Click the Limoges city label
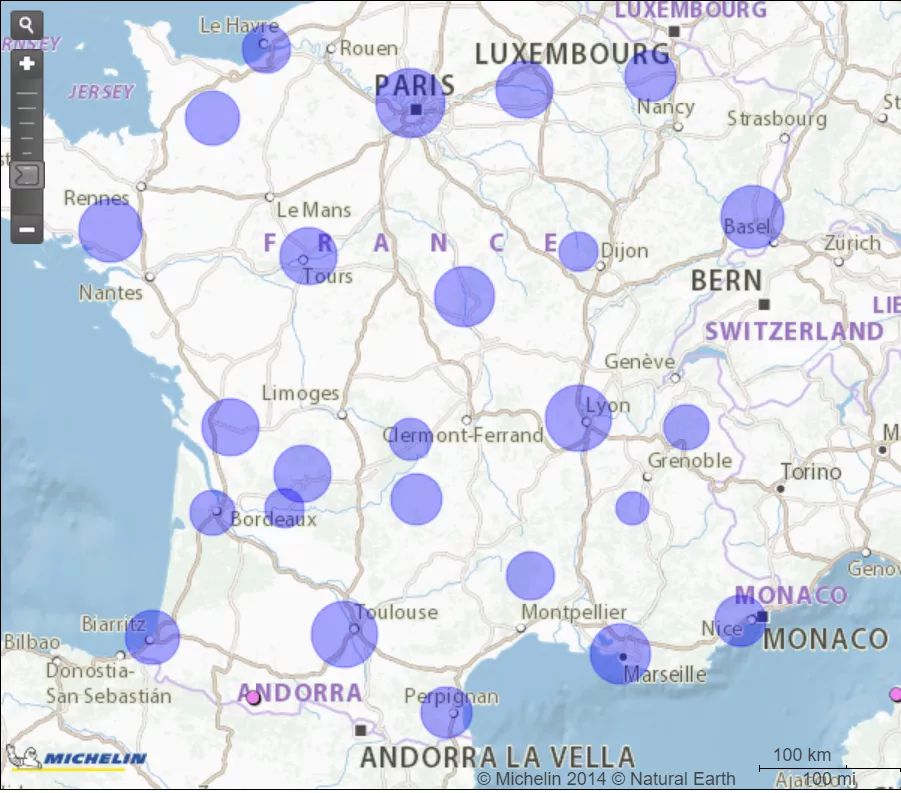 point(301,393)
